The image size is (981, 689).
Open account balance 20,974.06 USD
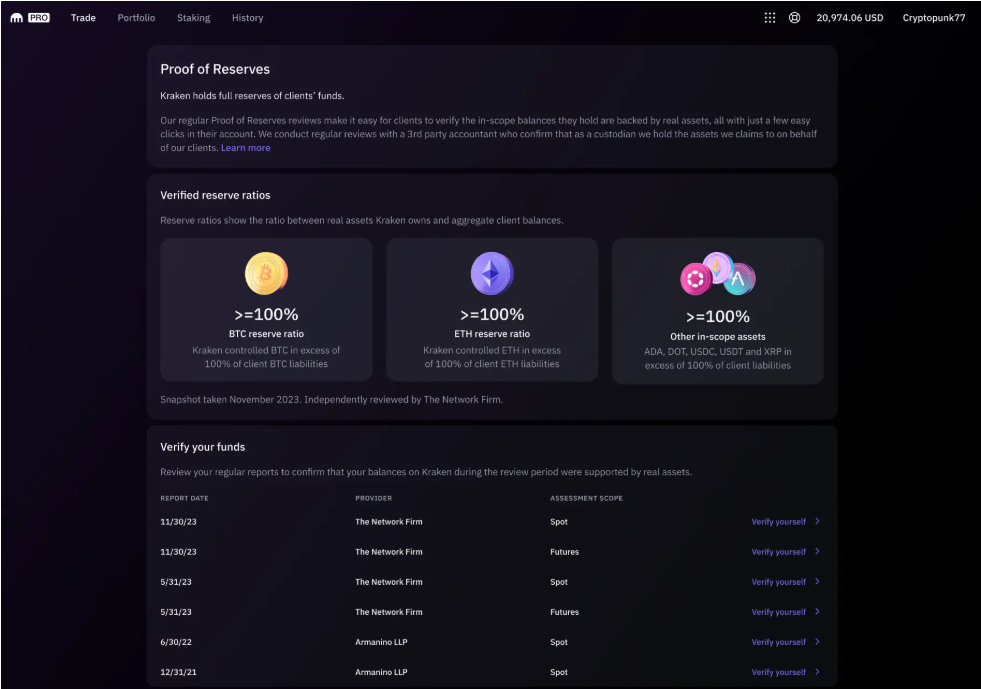[x=850, y=18]
